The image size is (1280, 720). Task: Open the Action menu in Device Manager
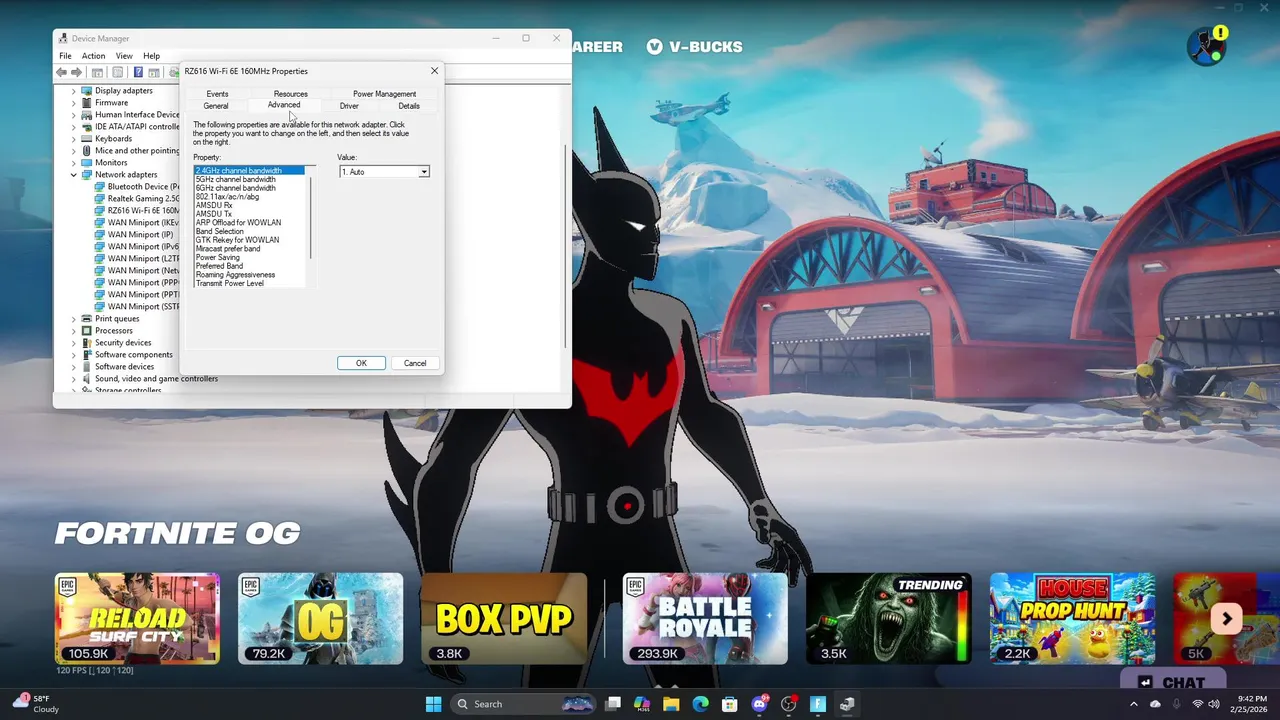pos(93,56)
